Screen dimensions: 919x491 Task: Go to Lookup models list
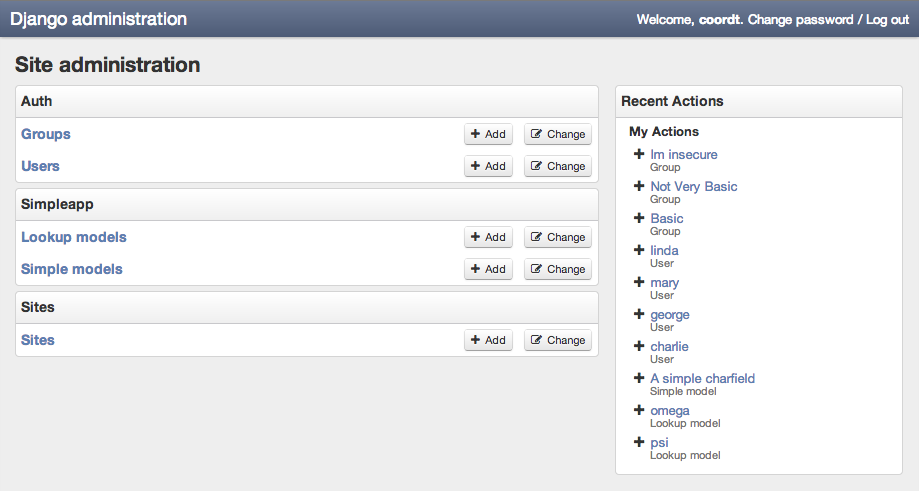click(74, 237)
